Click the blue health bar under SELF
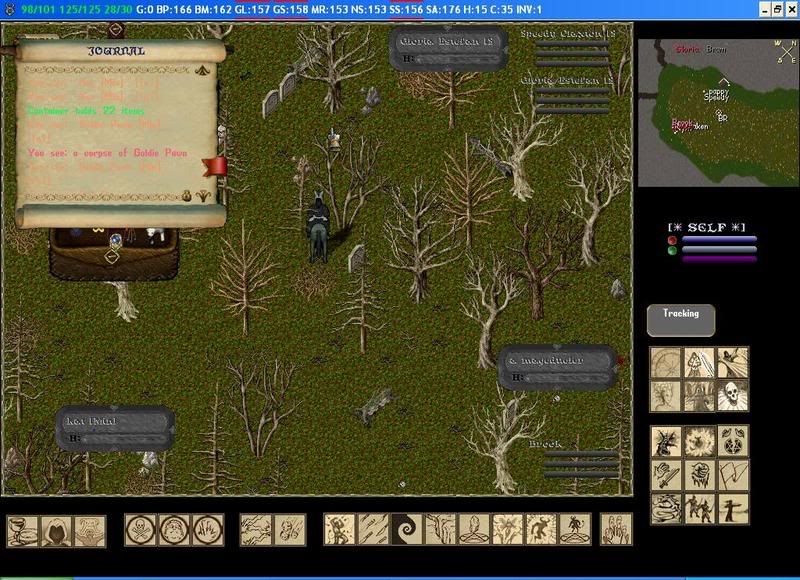The width and height of the screenshot is (800, 580). (719, 239)
